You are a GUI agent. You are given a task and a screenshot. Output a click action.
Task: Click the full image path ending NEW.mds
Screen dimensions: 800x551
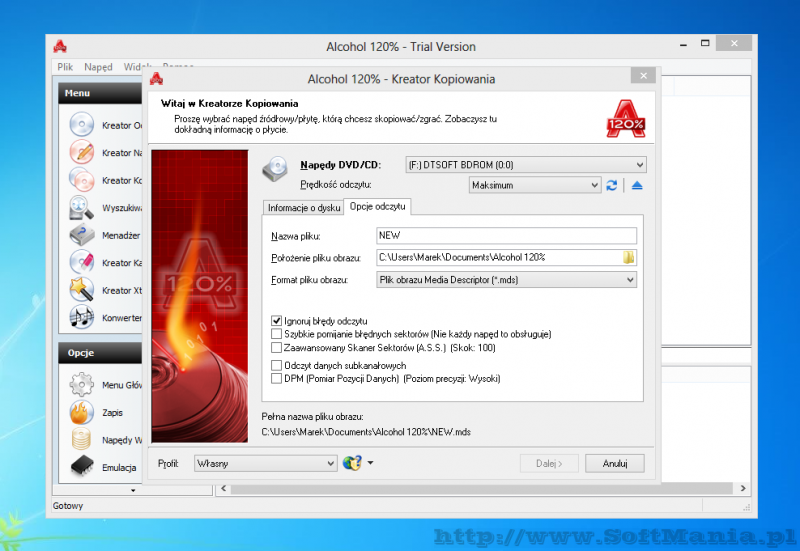tap(366, 432)
